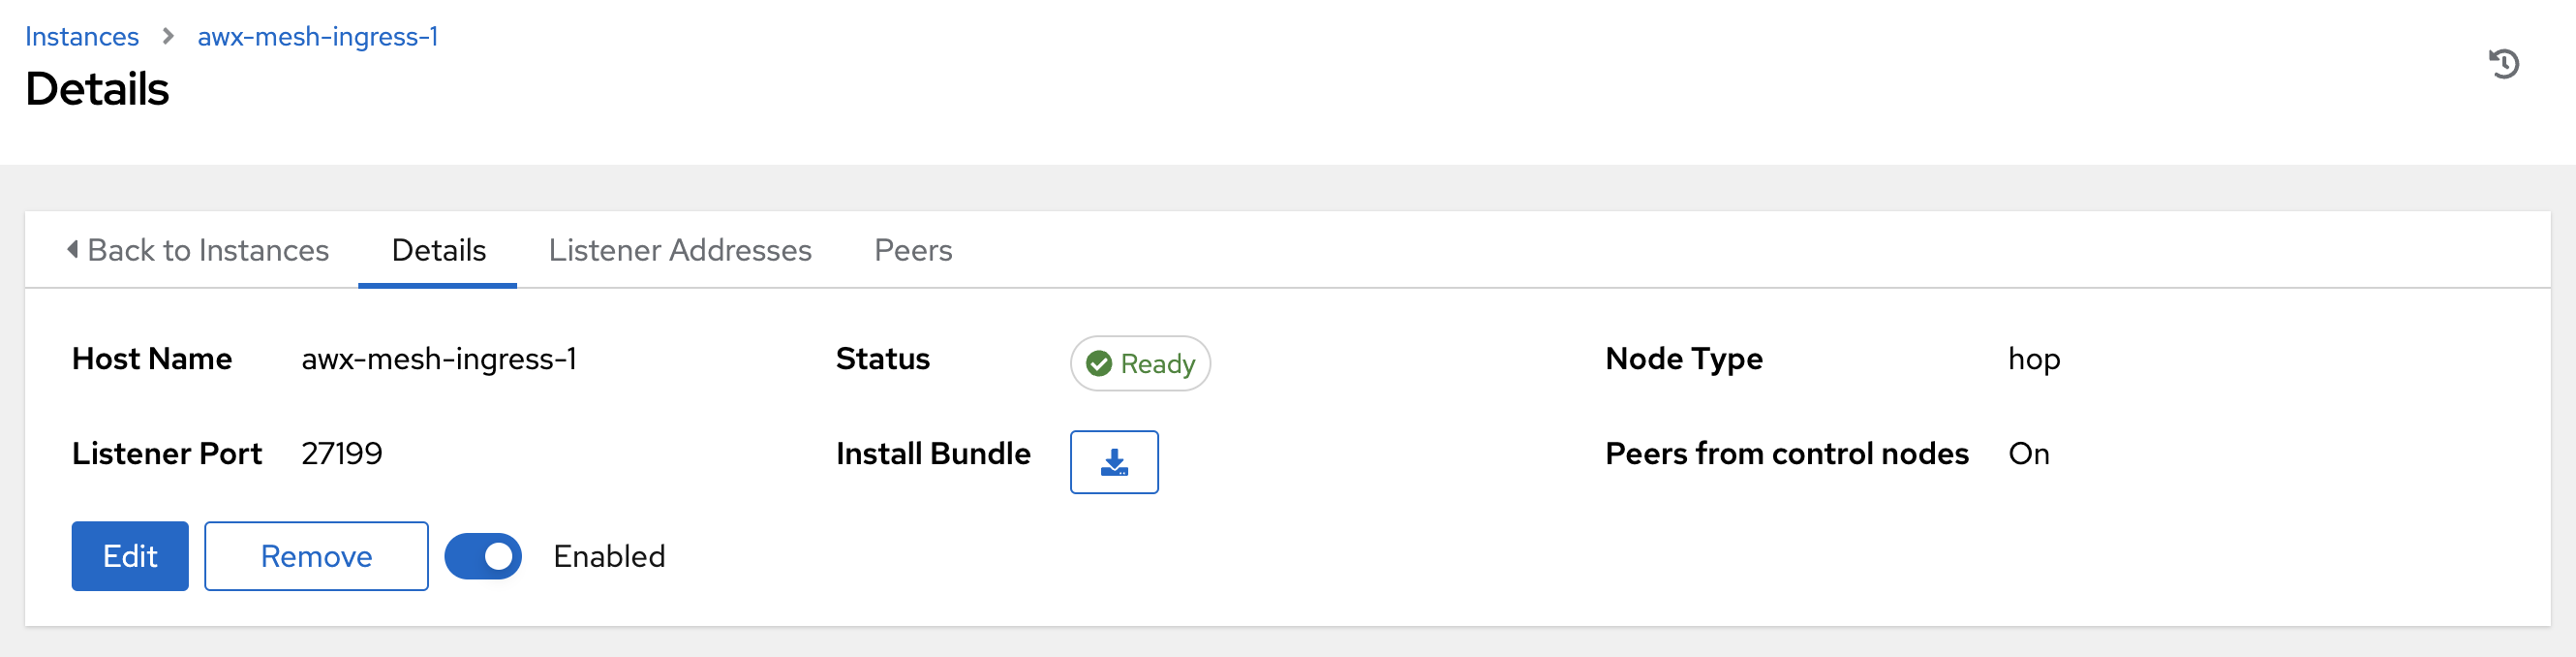Click the caret beside Back to Instances

tap(73, 249)
